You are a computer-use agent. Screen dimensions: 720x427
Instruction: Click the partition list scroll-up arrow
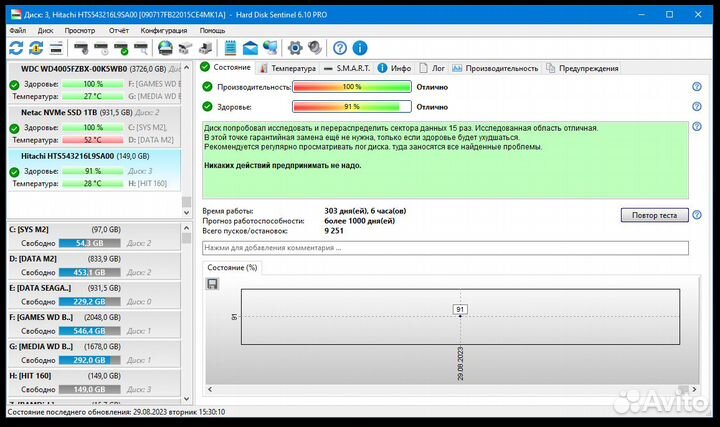click(x=186, y=228)
